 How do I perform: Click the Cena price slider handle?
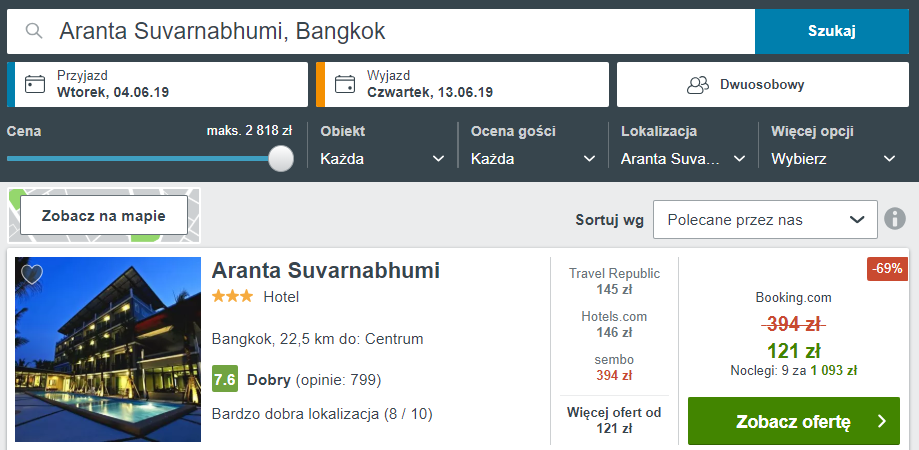pyautogui.click(x=281, y=158)
